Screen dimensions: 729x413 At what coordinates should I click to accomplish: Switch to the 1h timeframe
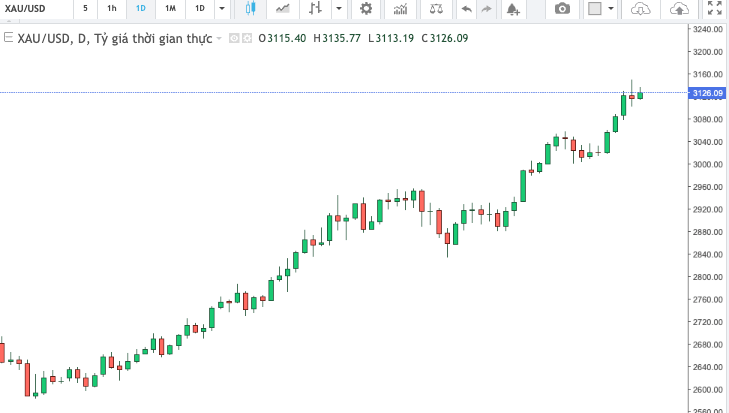click(x=112, y=8)
